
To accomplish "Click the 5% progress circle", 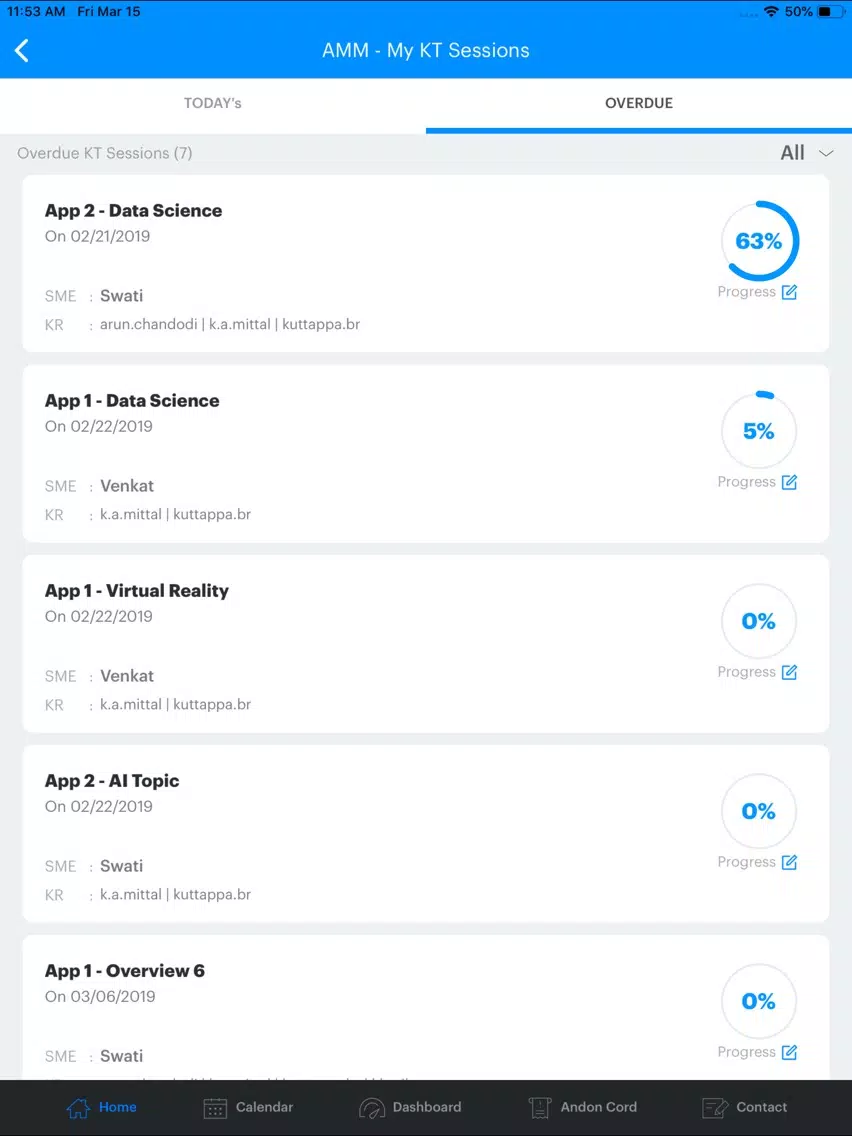I will [x=759, y=431].
